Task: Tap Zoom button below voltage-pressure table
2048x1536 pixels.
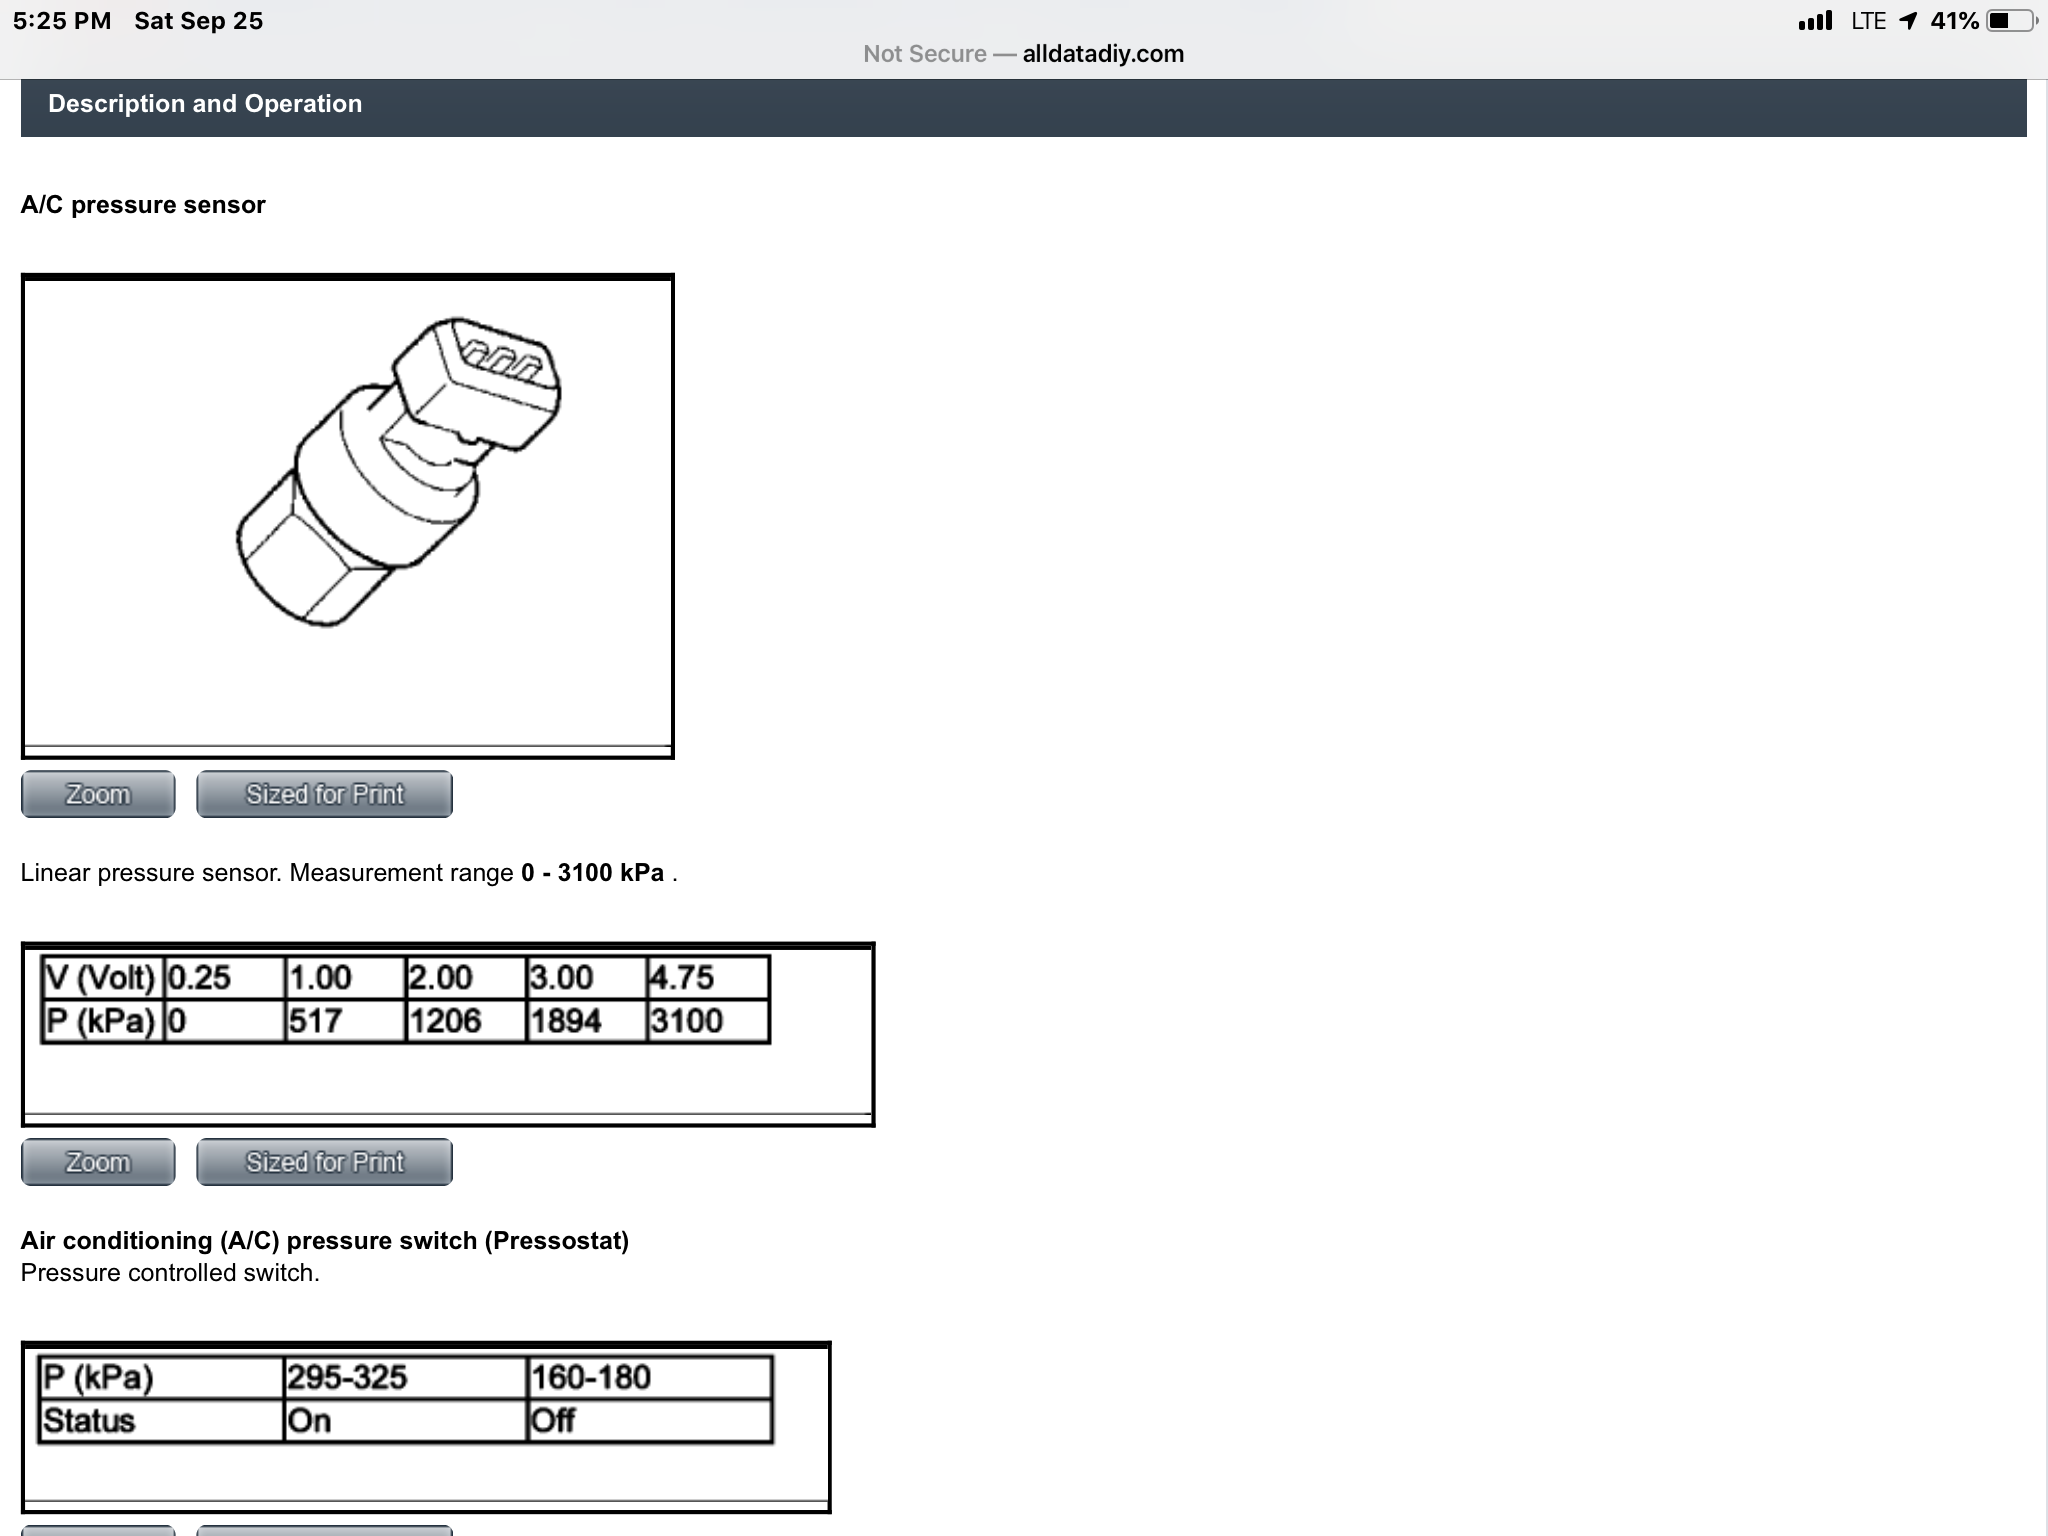Action: [98, 1162]
